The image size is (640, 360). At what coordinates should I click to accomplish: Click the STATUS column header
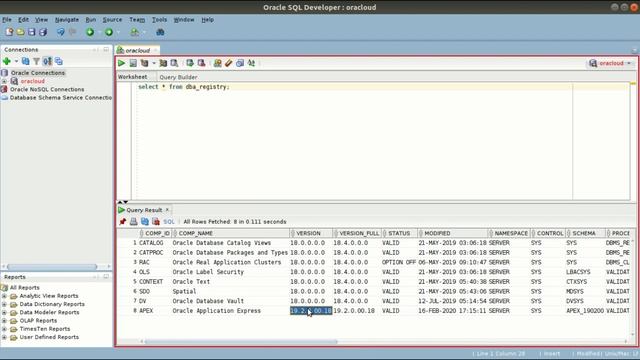[x=399, y=233]
